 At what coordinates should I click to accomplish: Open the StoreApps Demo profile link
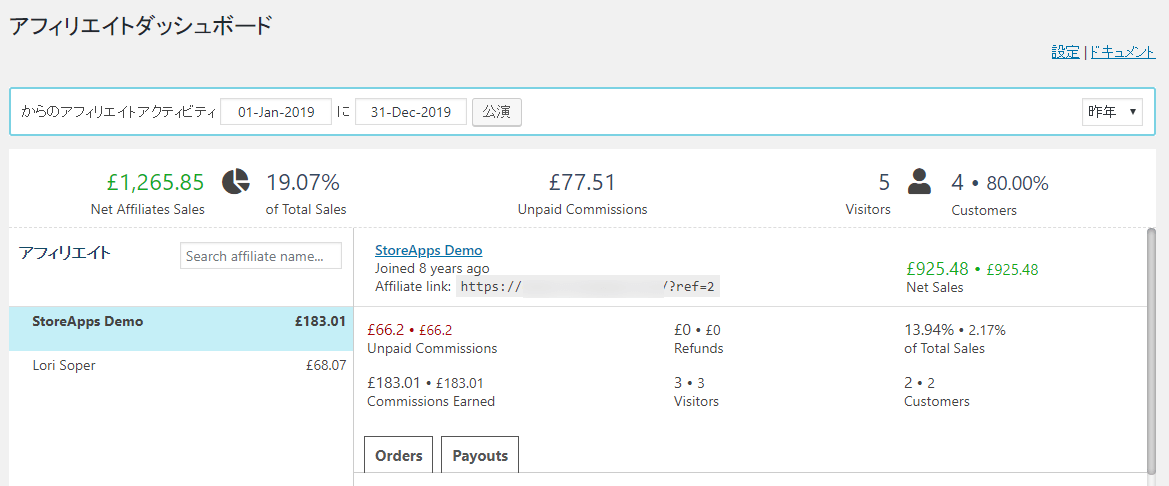pyautogui.click(x=429, y=250)
